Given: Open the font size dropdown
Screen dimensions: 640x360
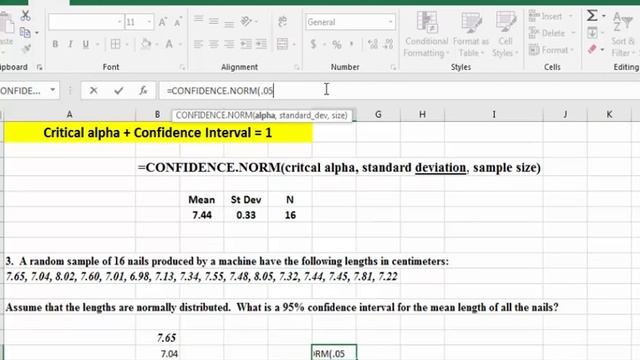Looking at the screenshot, I should (149, 22).
